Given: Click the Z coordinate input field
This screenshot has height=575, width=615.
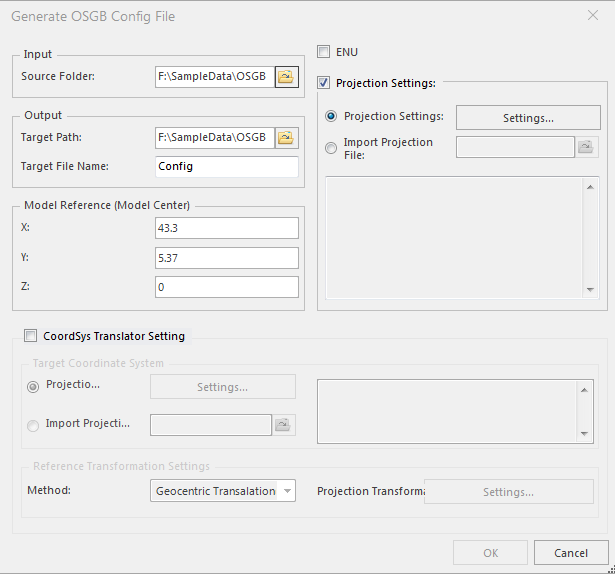Looking at the screenshot, I should [227, 287].
